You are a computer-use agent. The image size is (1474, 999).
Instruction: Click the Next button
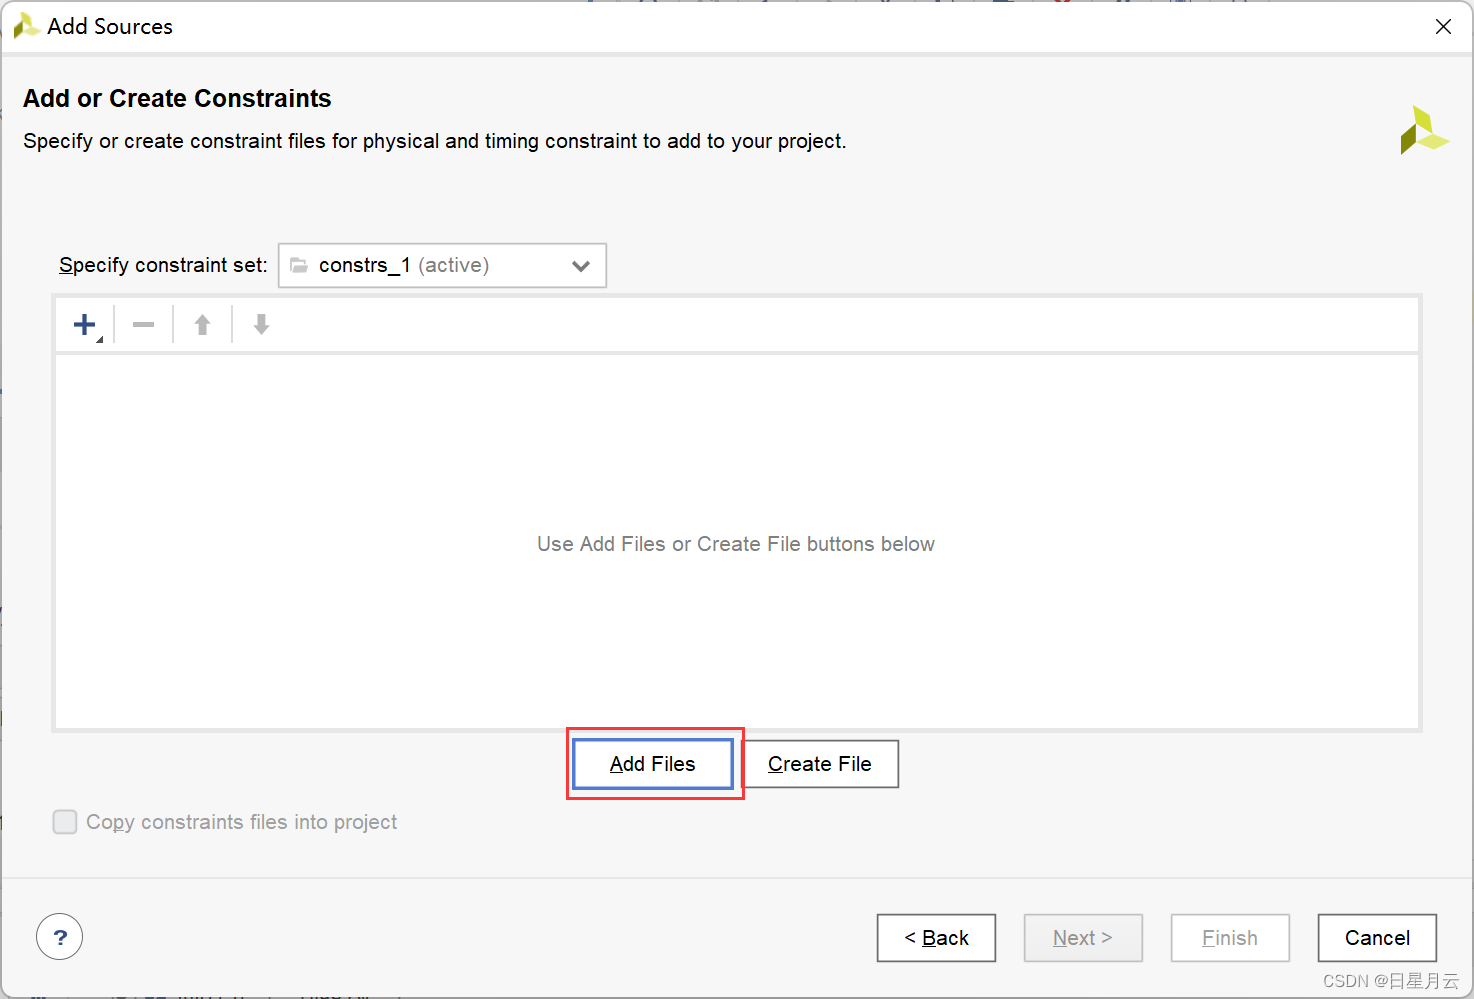point(1082,938)
